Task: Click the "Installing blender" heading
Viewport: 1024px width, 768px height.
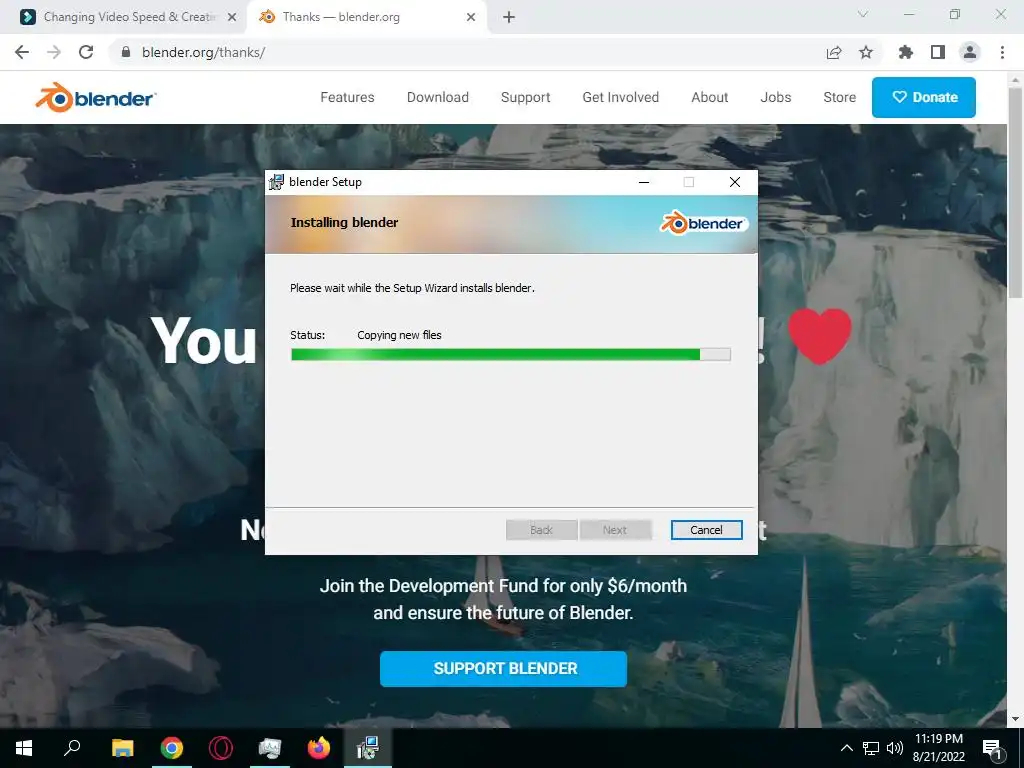Action: click(344, 223)
